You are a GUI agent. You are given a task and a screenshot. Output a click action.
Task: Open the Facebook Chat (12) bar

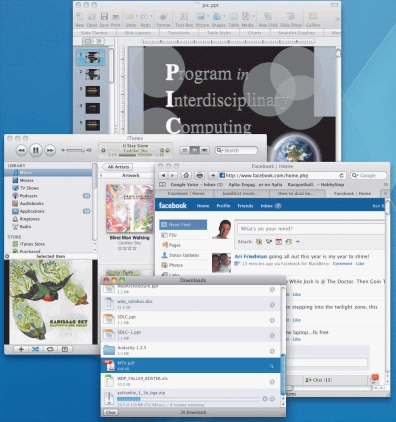pos(319,380)
